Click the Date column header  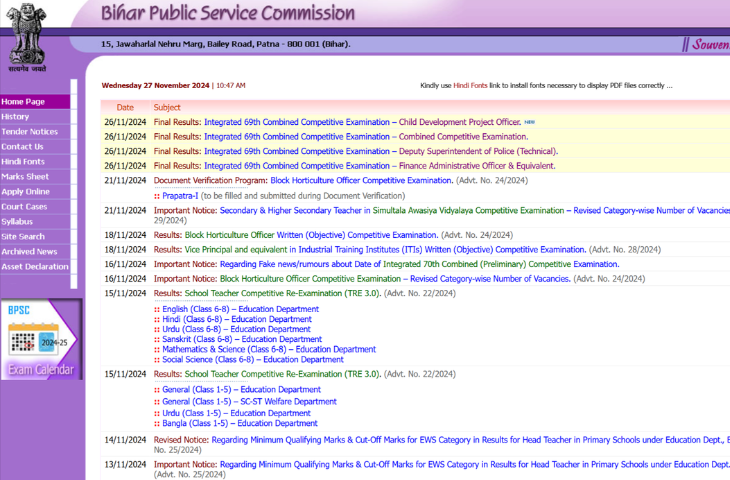(x=125, y=108)
